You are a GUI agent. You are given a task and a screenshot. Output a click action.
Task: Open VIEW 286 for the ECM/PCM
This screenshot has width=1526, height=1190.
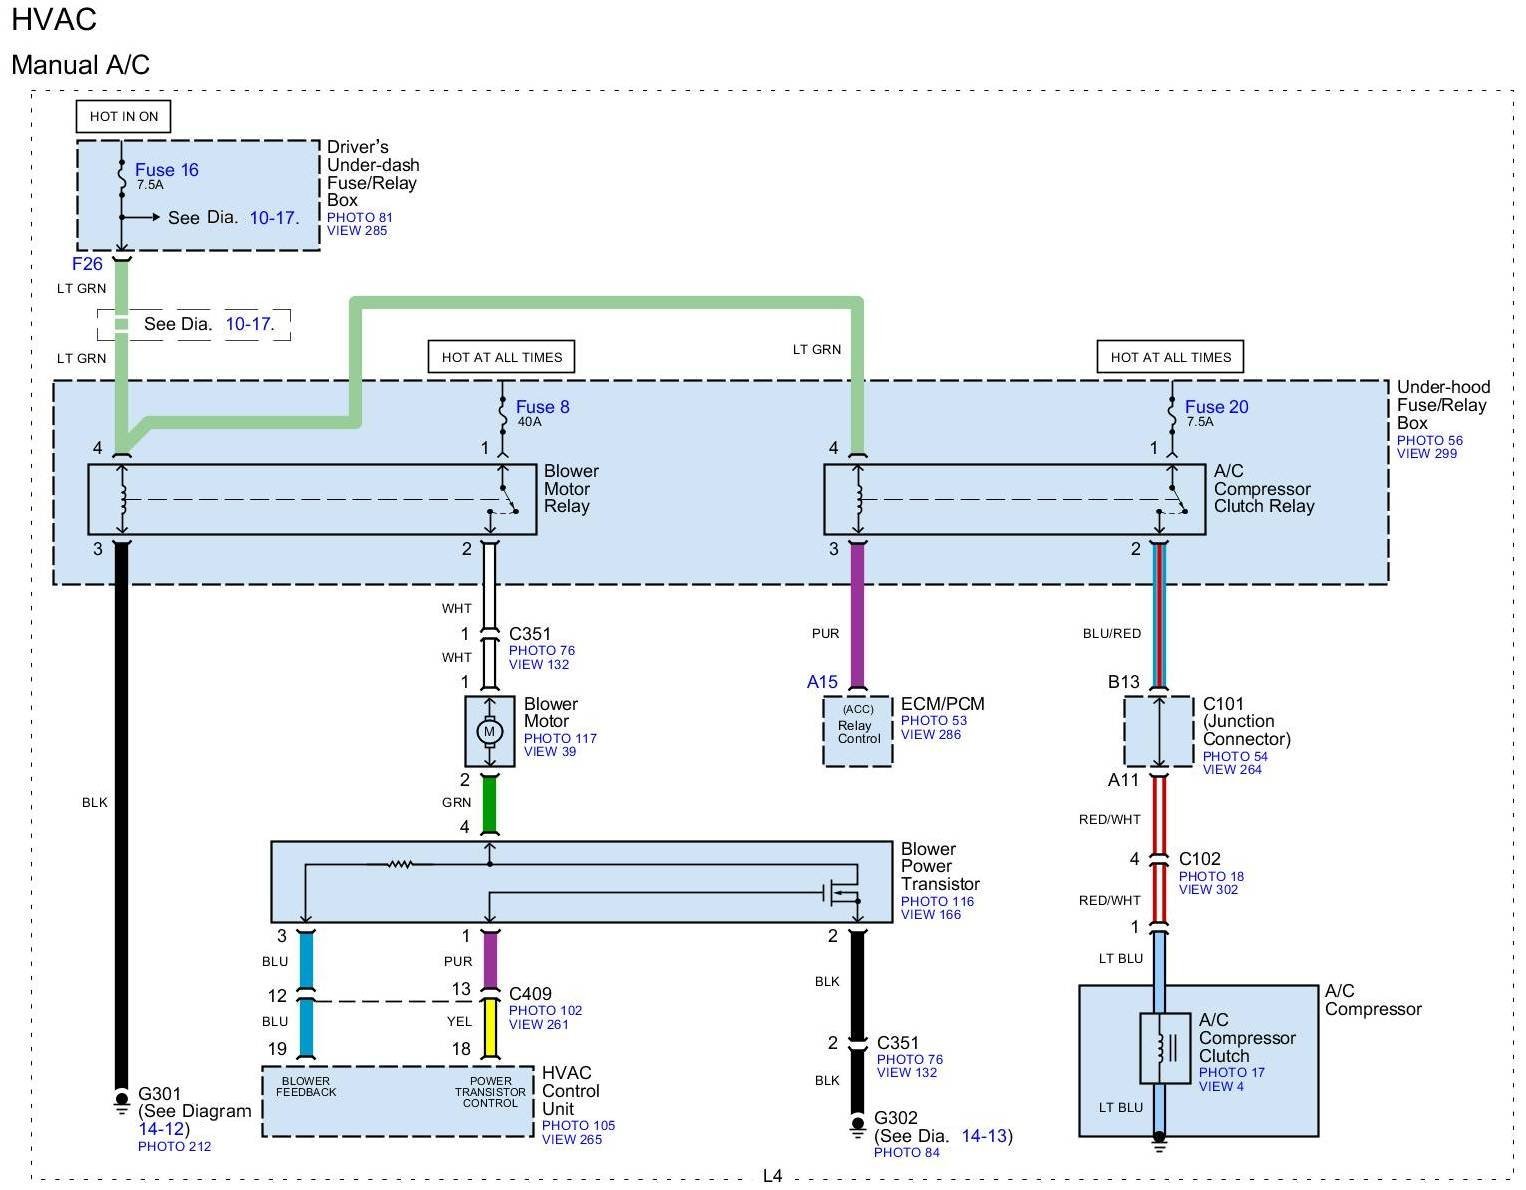(x=930, y=734)
